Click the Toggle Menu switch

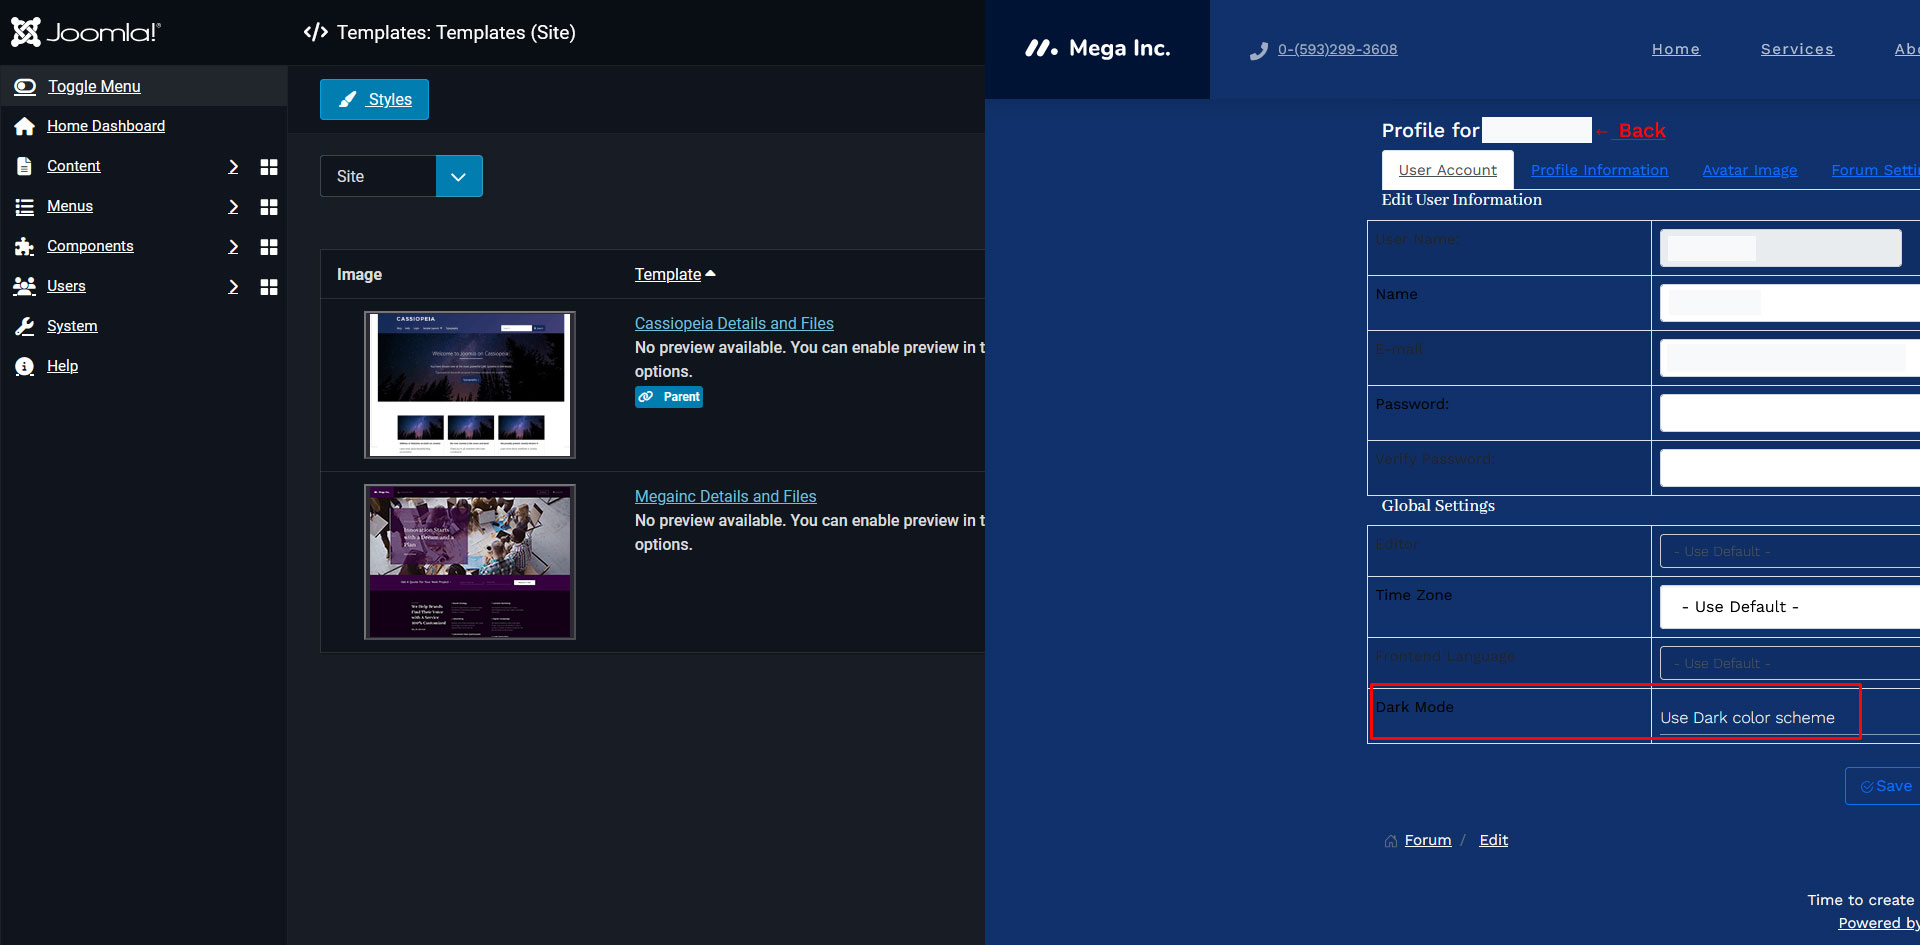point(25,87)
